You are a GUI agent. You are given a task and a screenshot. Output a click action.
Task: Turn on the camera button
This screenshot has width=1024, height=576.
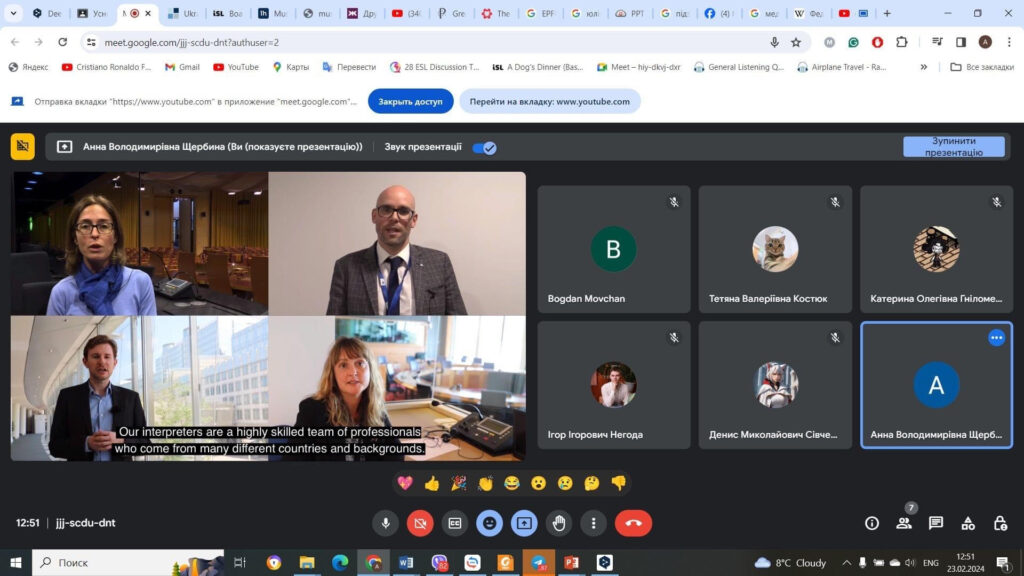[420, 523]
